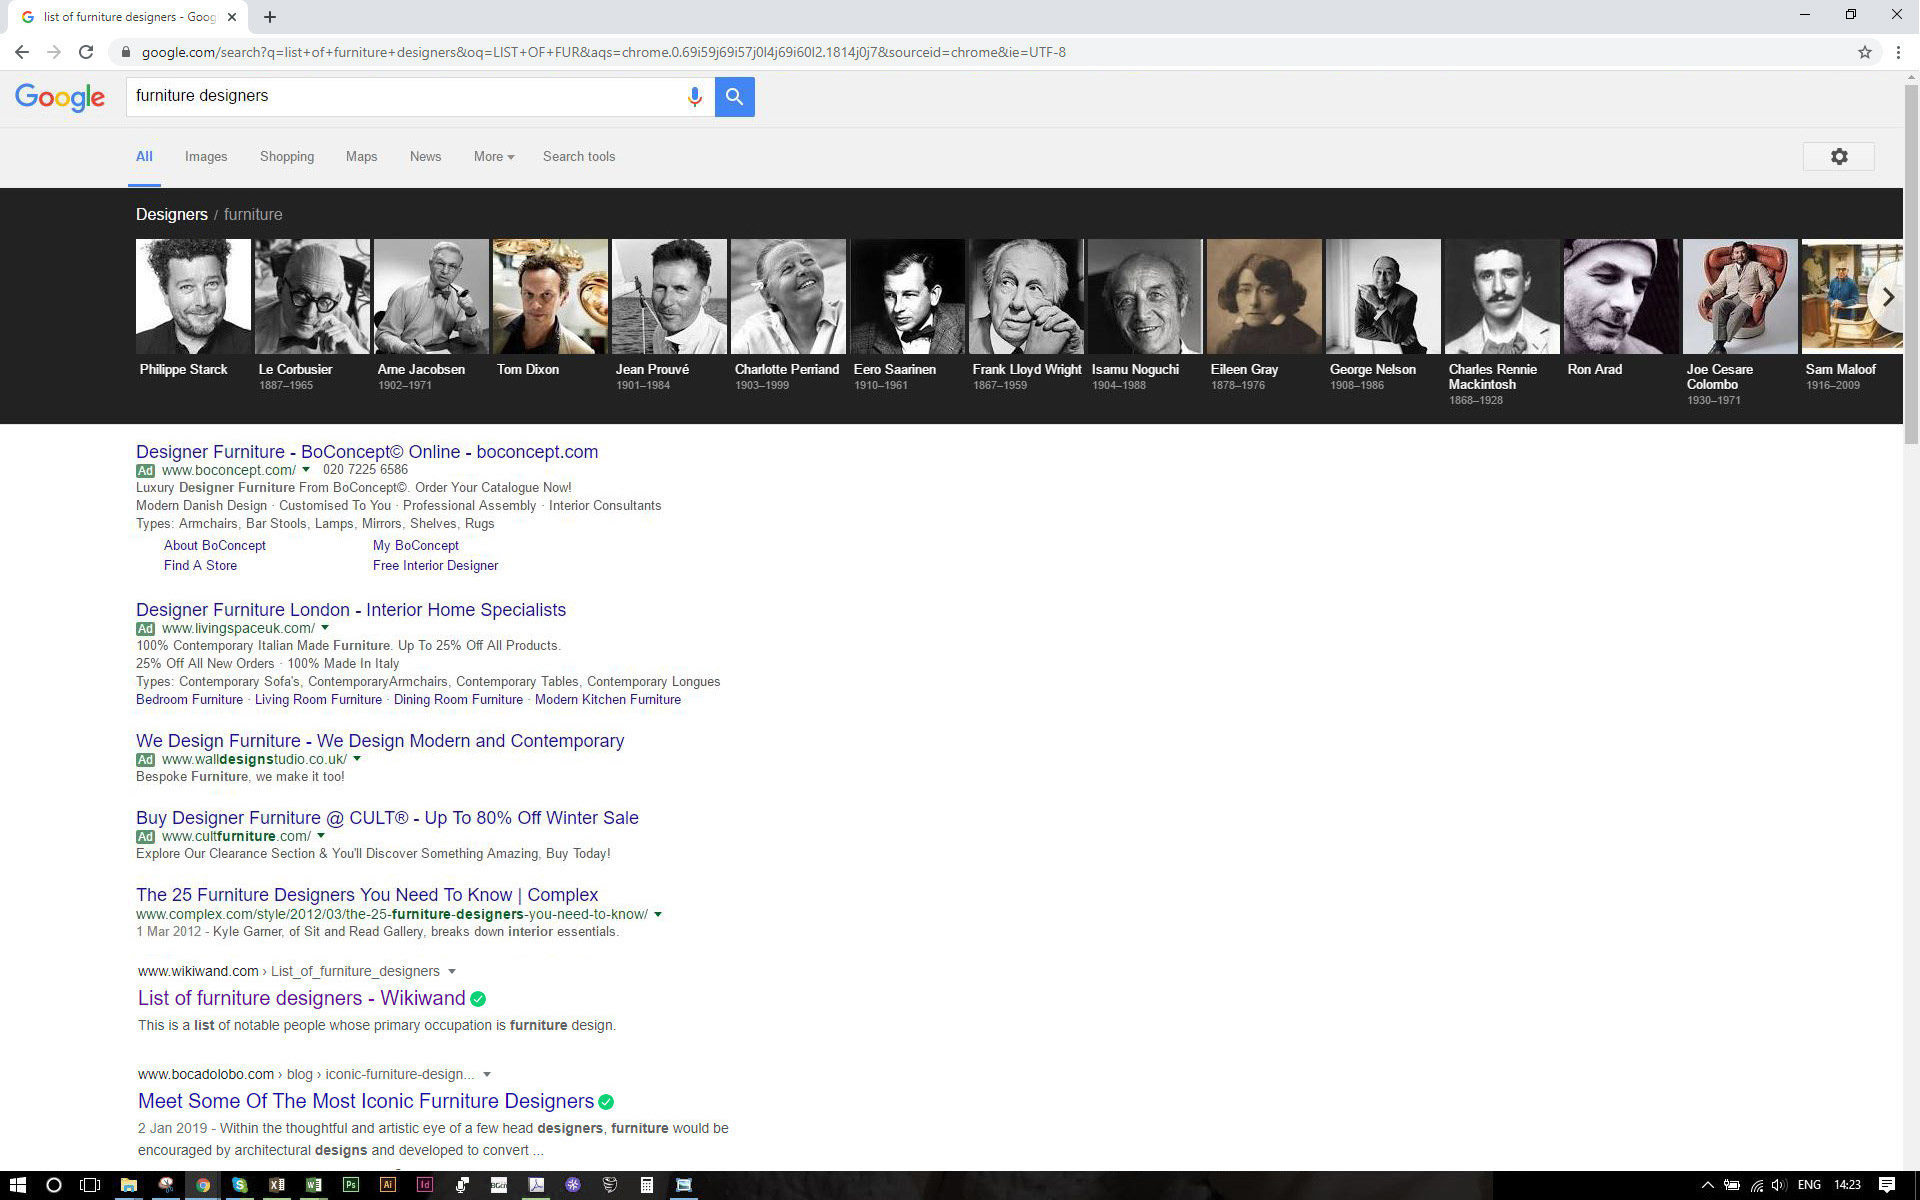Open the notification center icon
Screen dimensions: 1920x1200
[1887, 1185]
